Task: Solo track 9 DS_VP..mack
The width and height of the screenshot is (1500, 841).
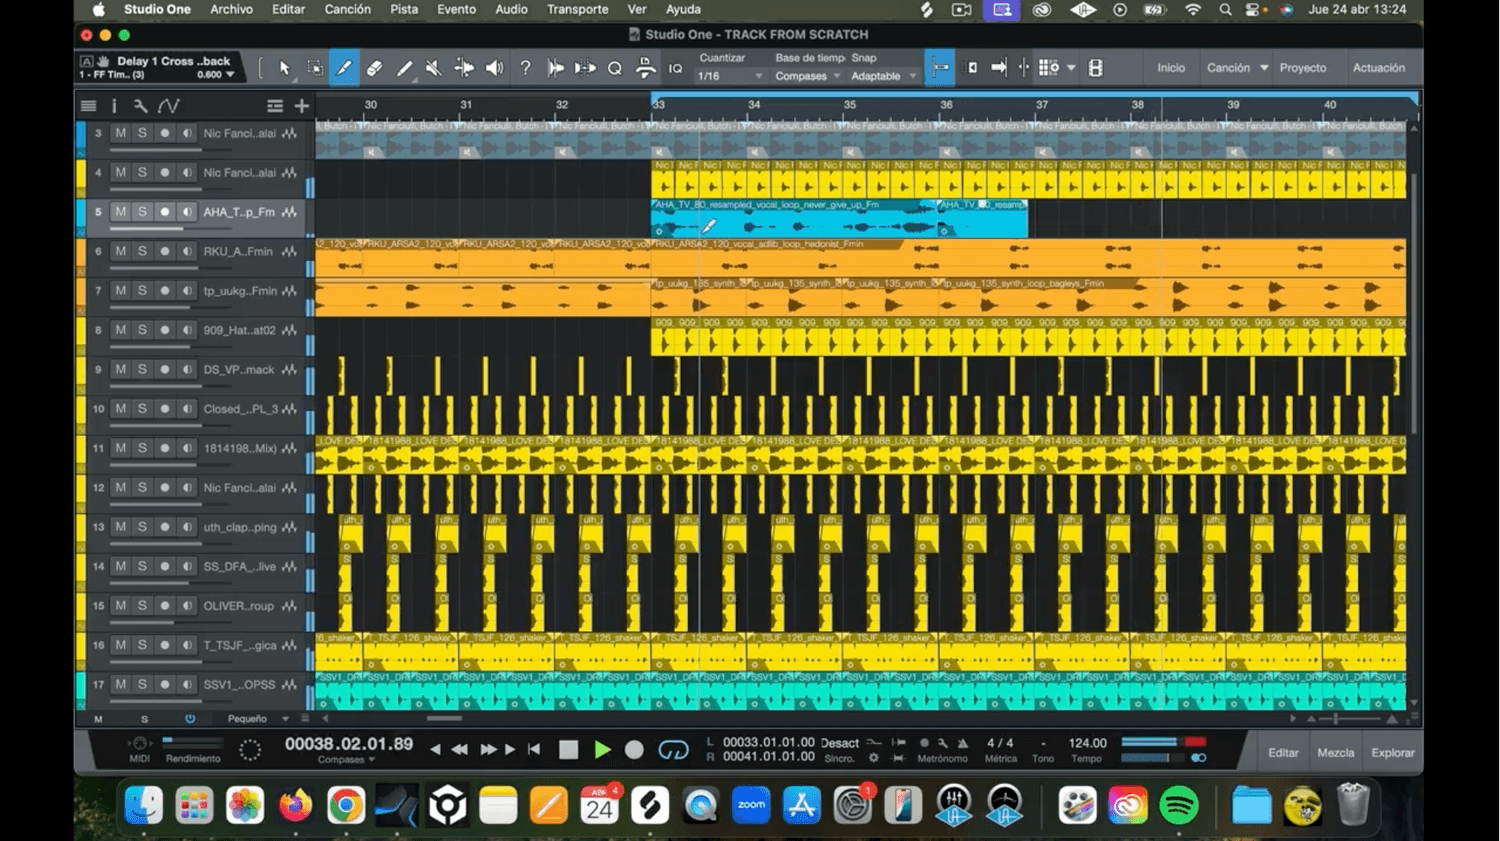Action: point(142,369)
